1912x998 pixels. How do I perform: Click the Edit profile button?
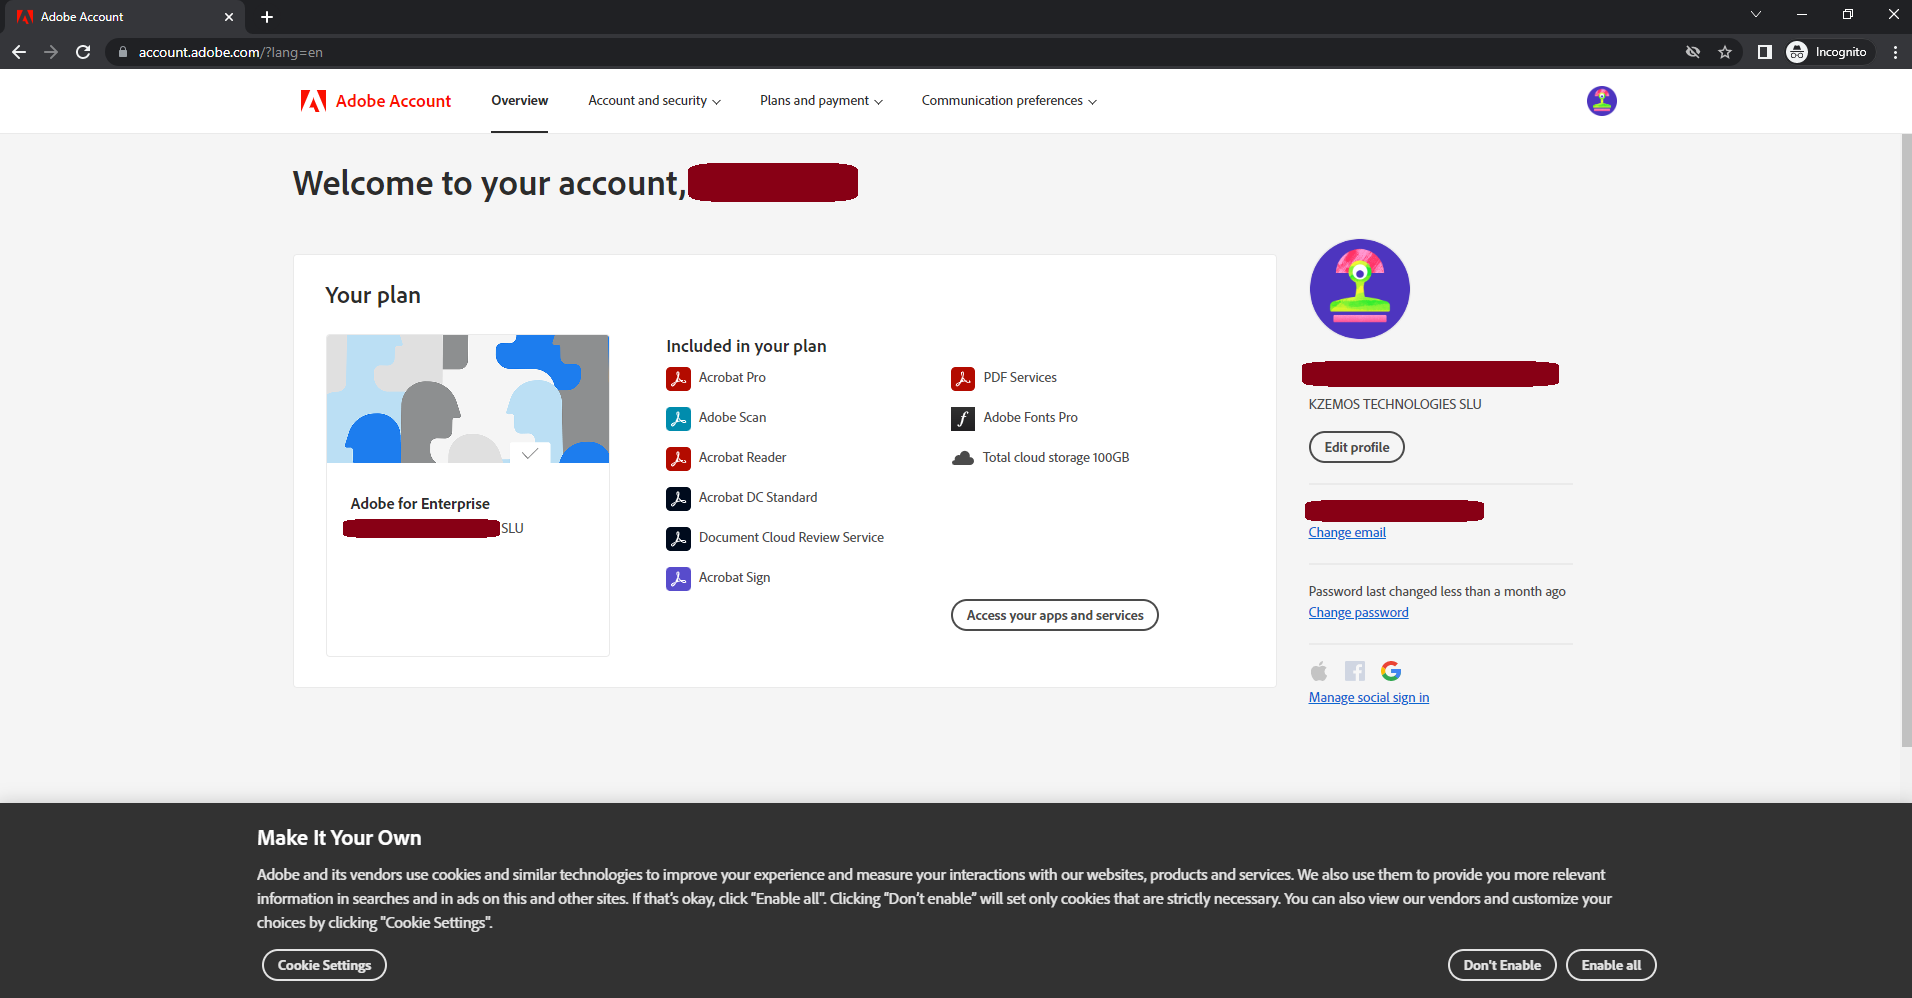click(x=1356, y=447)
